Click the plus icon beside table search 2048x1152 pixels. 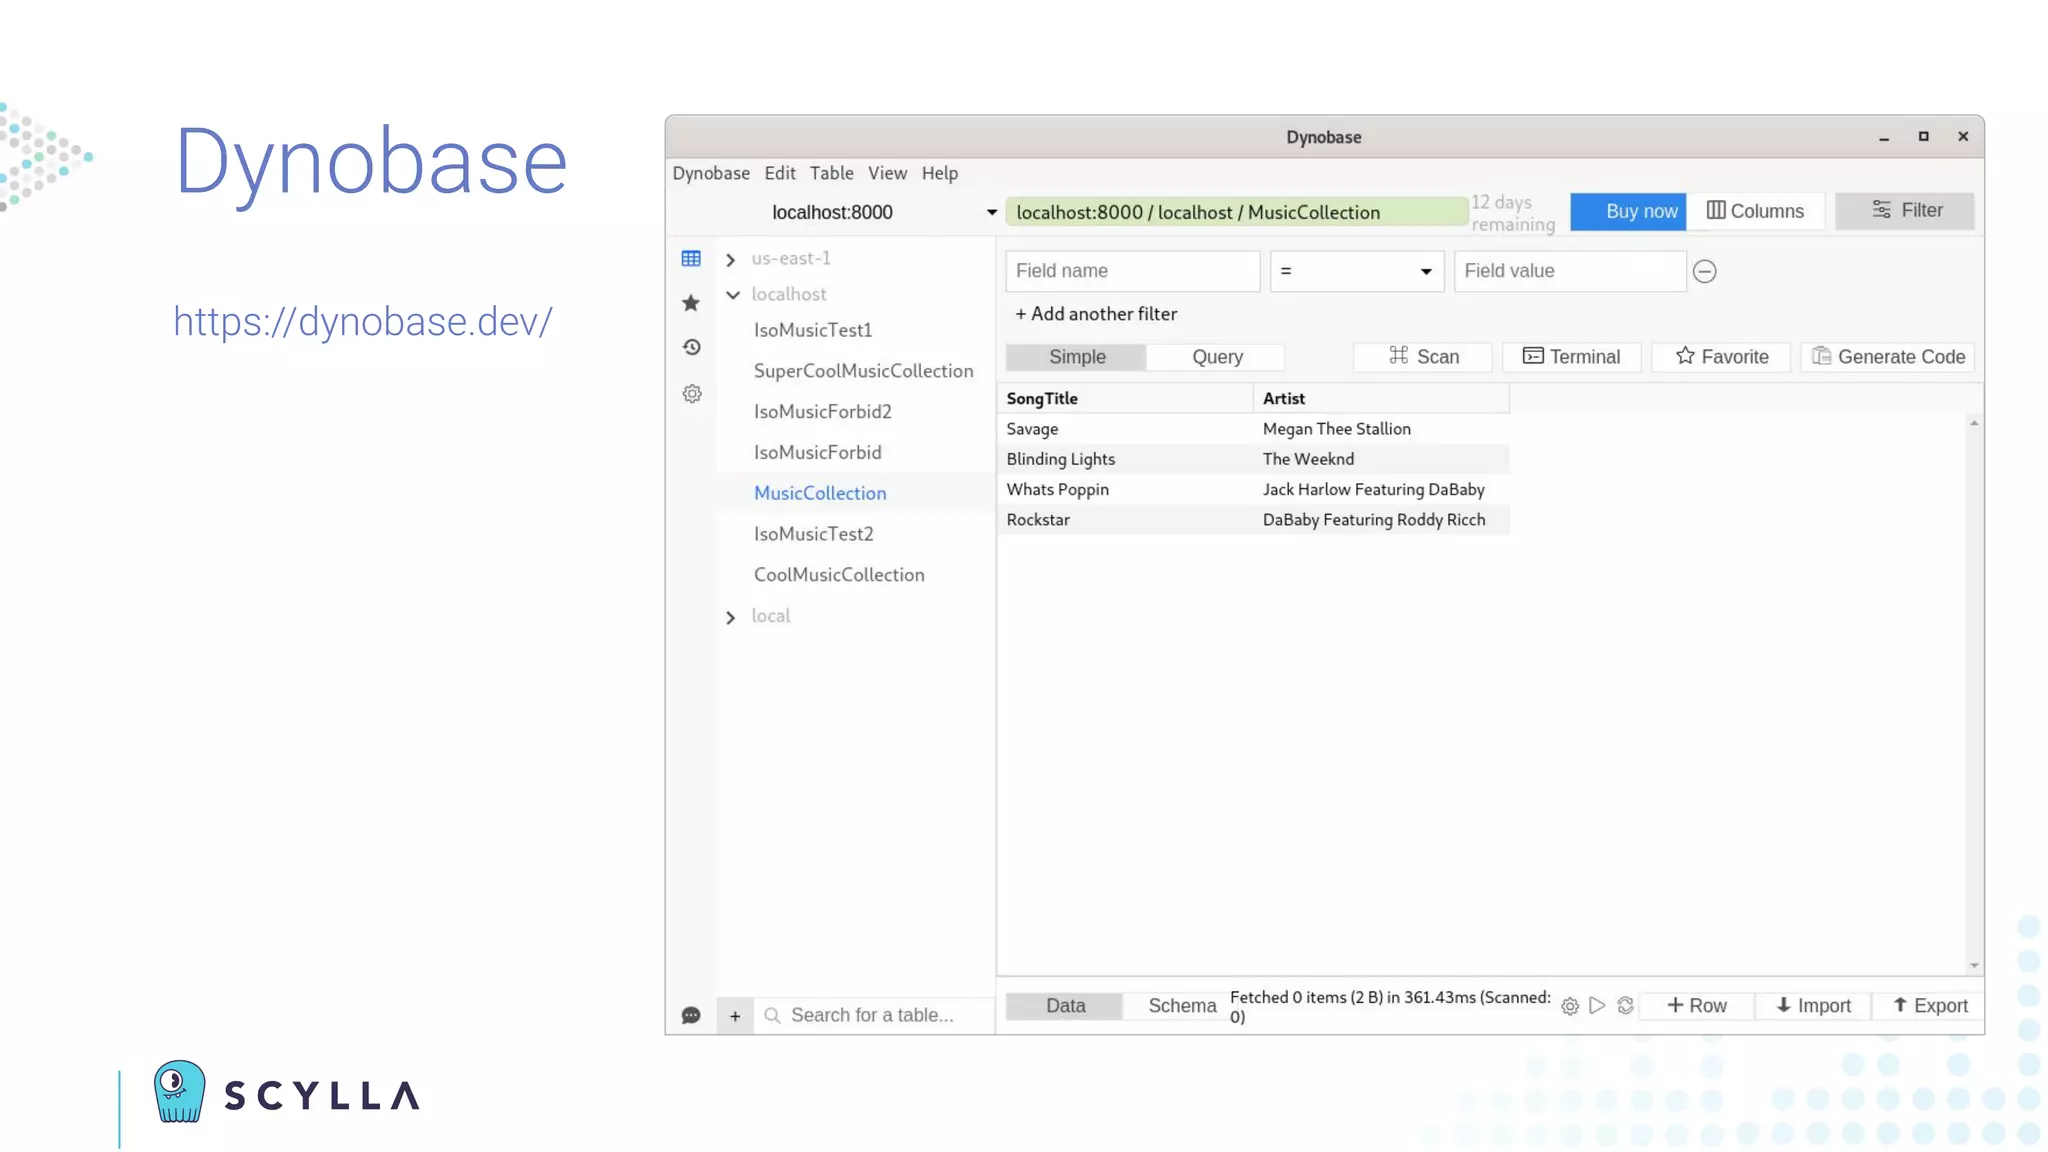click(x=735, y=1015)
